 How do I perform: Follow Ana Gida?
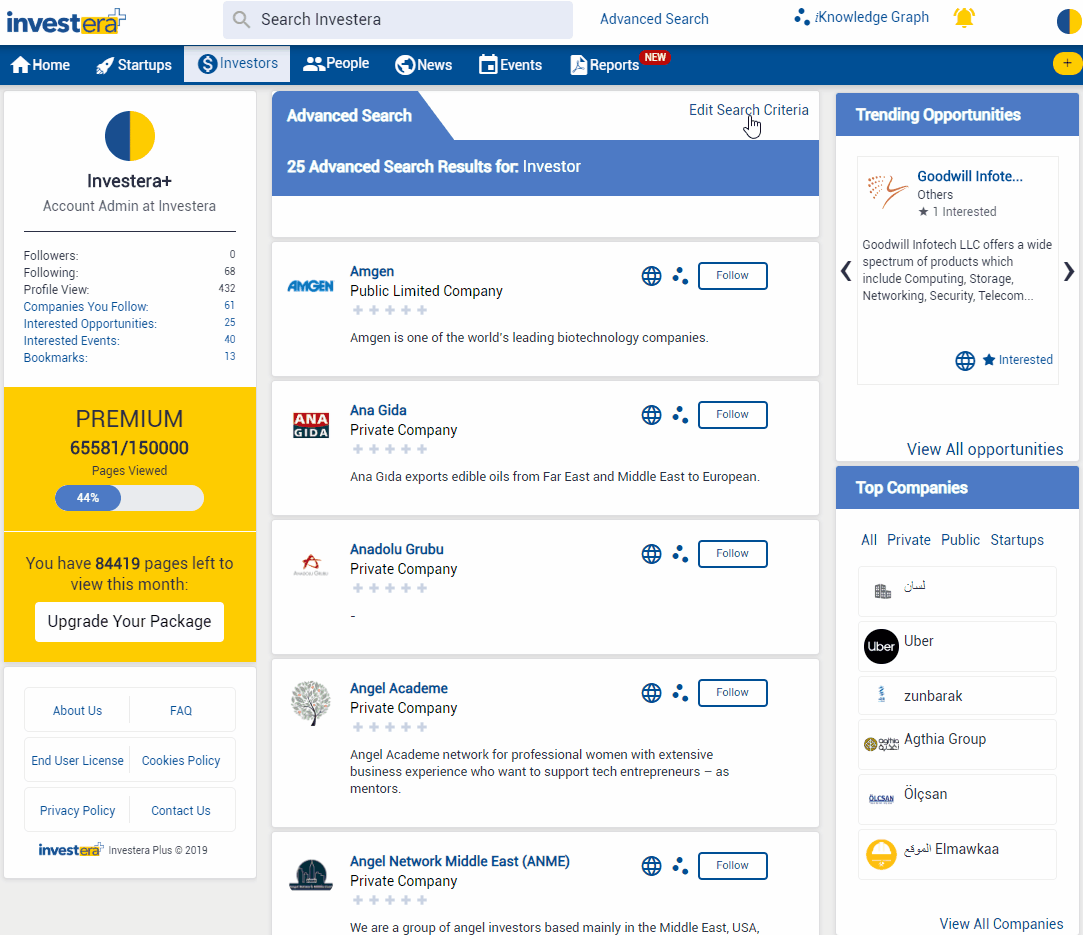coord(732,414)
